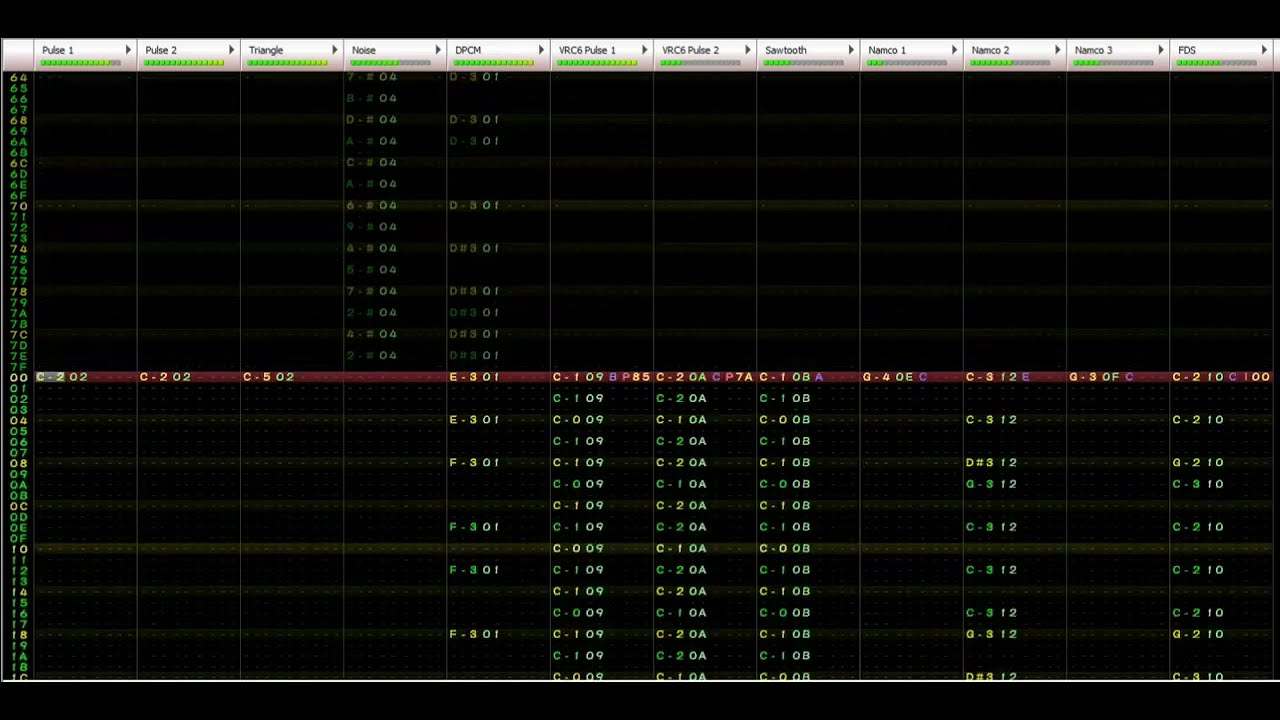Select E-3 01 in DPCM on row 00
Viewport: 1280px width, 720px height.
point(475,377)
